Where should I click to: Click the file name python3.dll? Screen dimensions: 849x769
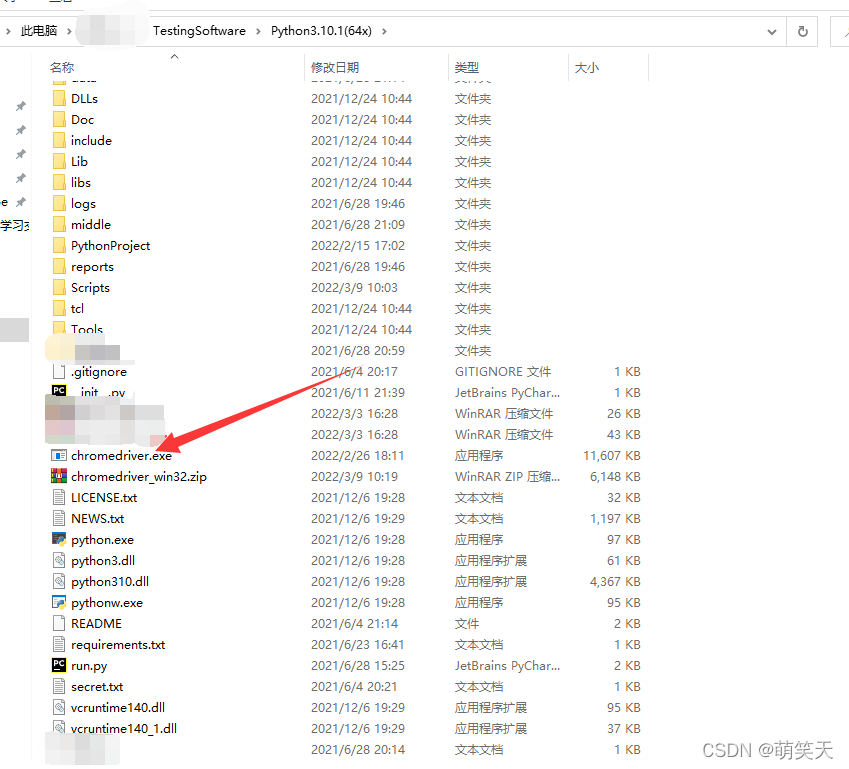tap(103, 561)
